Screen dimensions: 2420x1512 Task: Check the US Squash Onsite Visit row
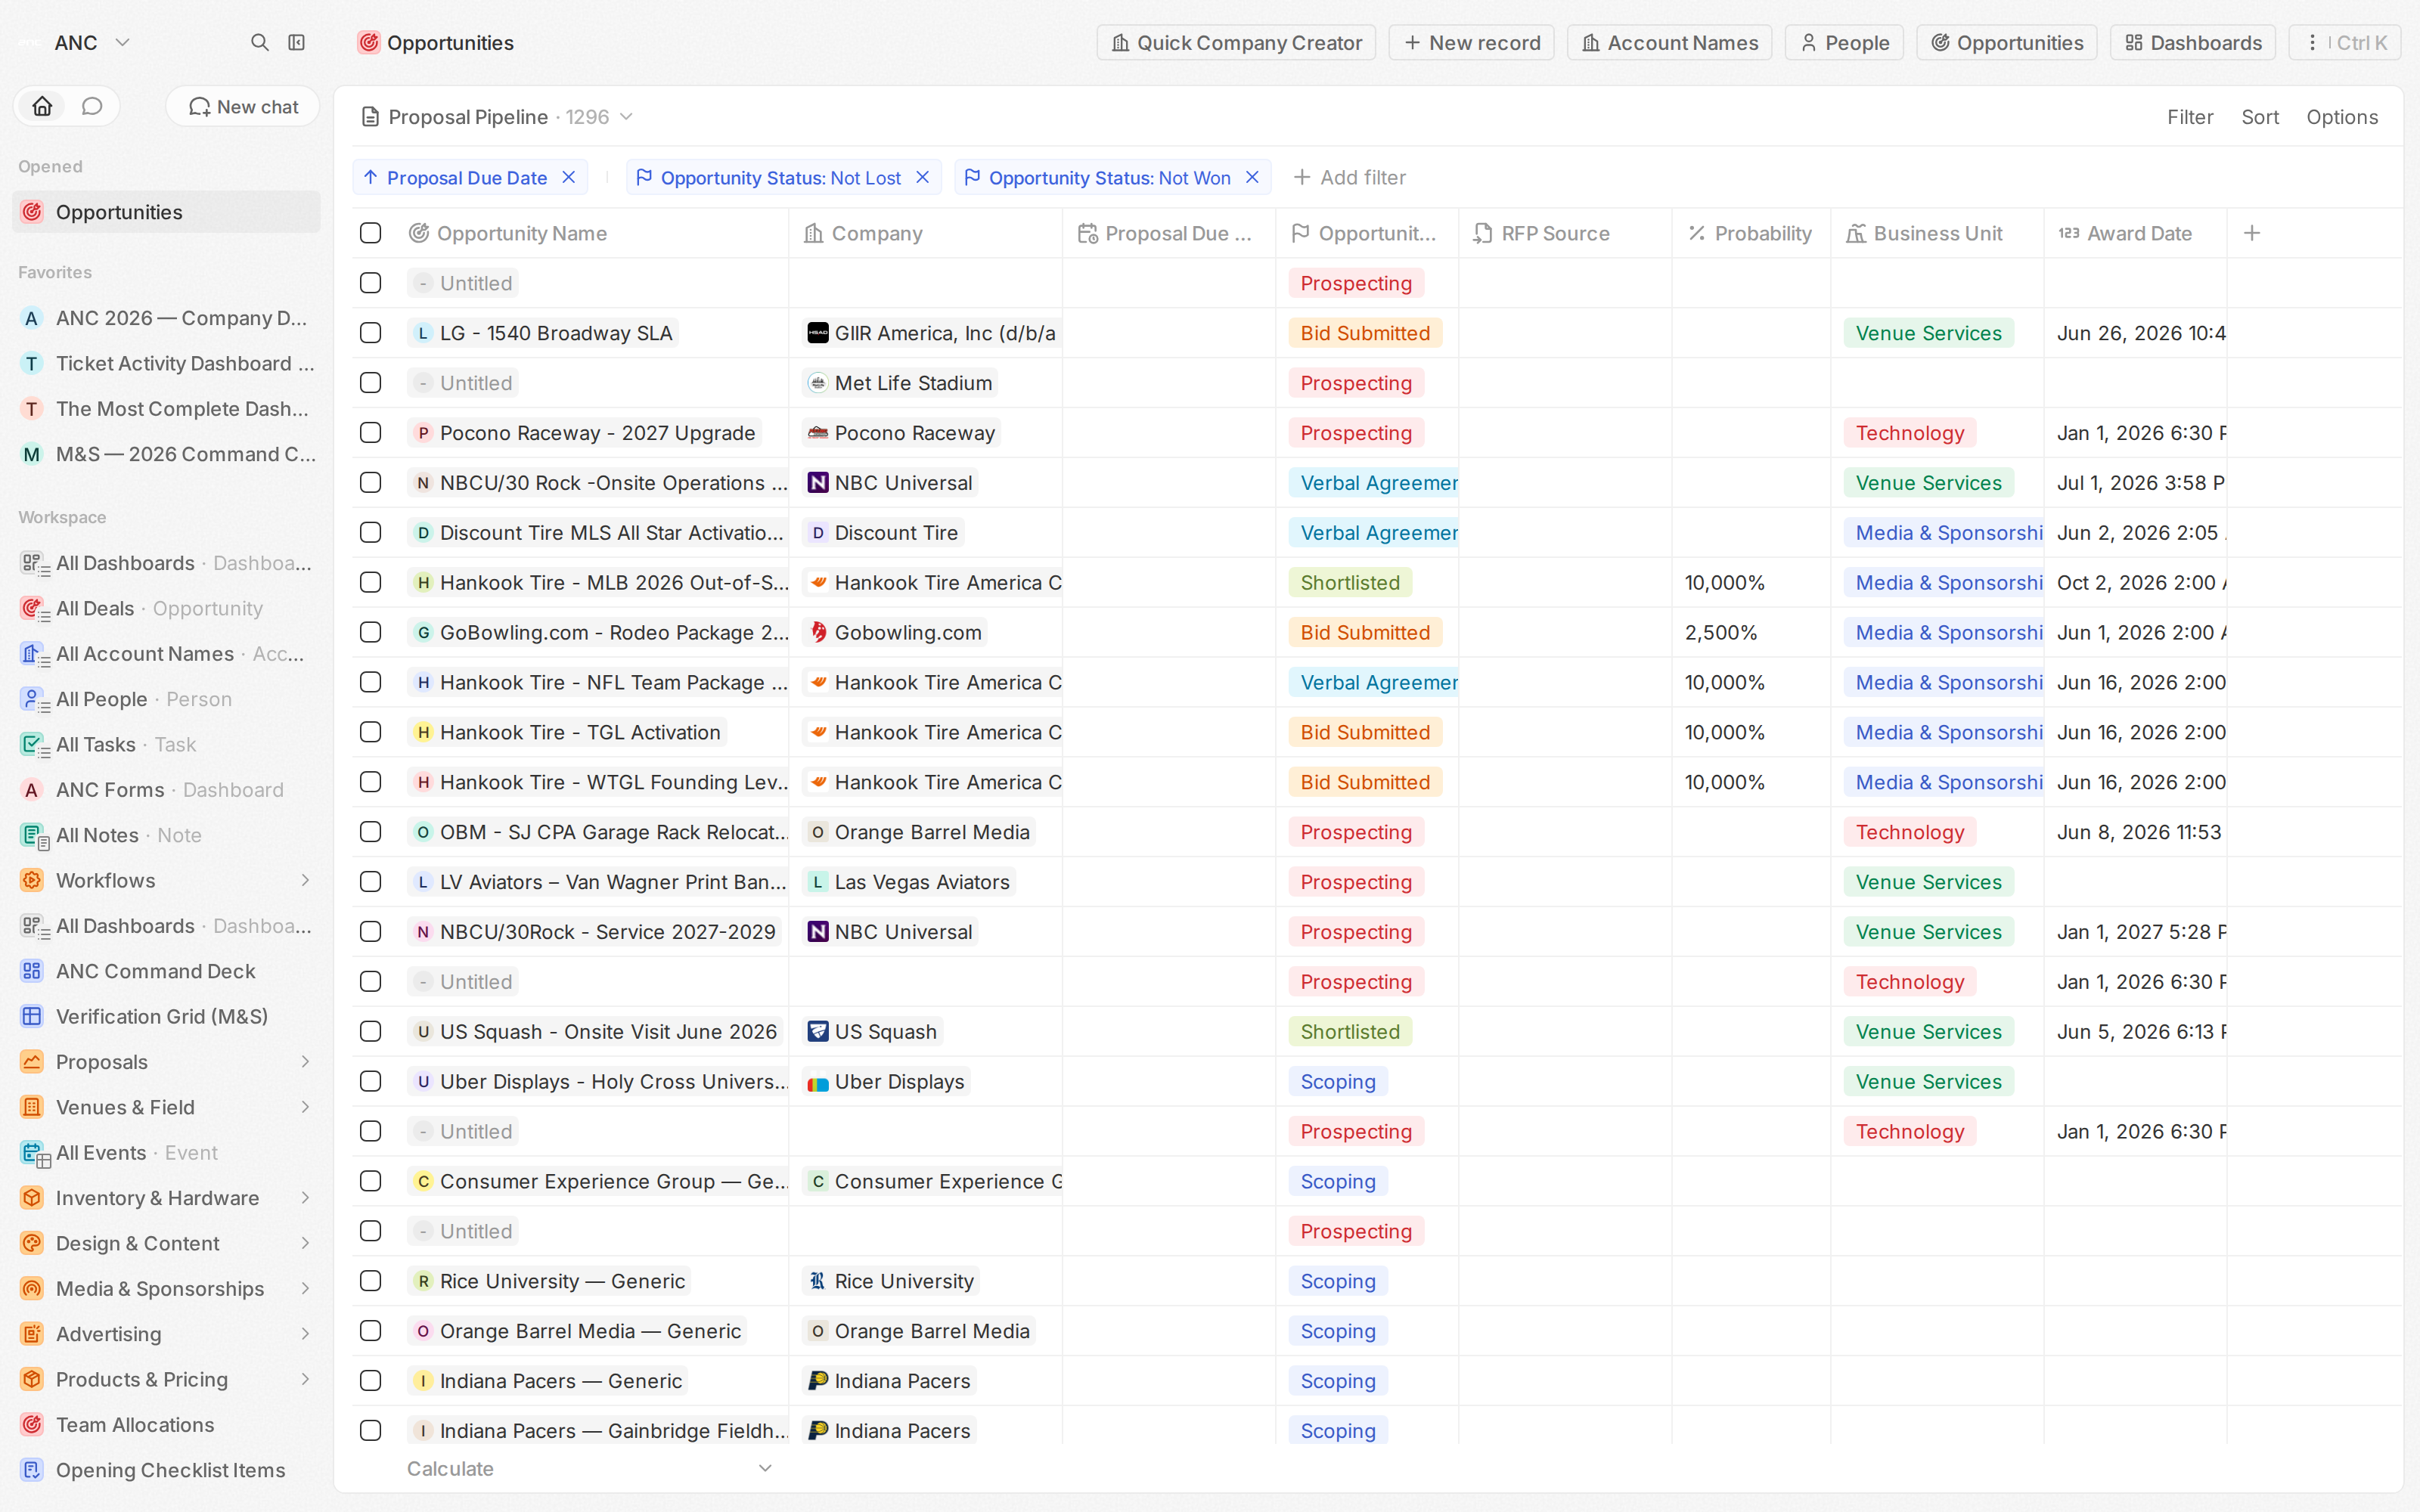[x=370, y=1032]
